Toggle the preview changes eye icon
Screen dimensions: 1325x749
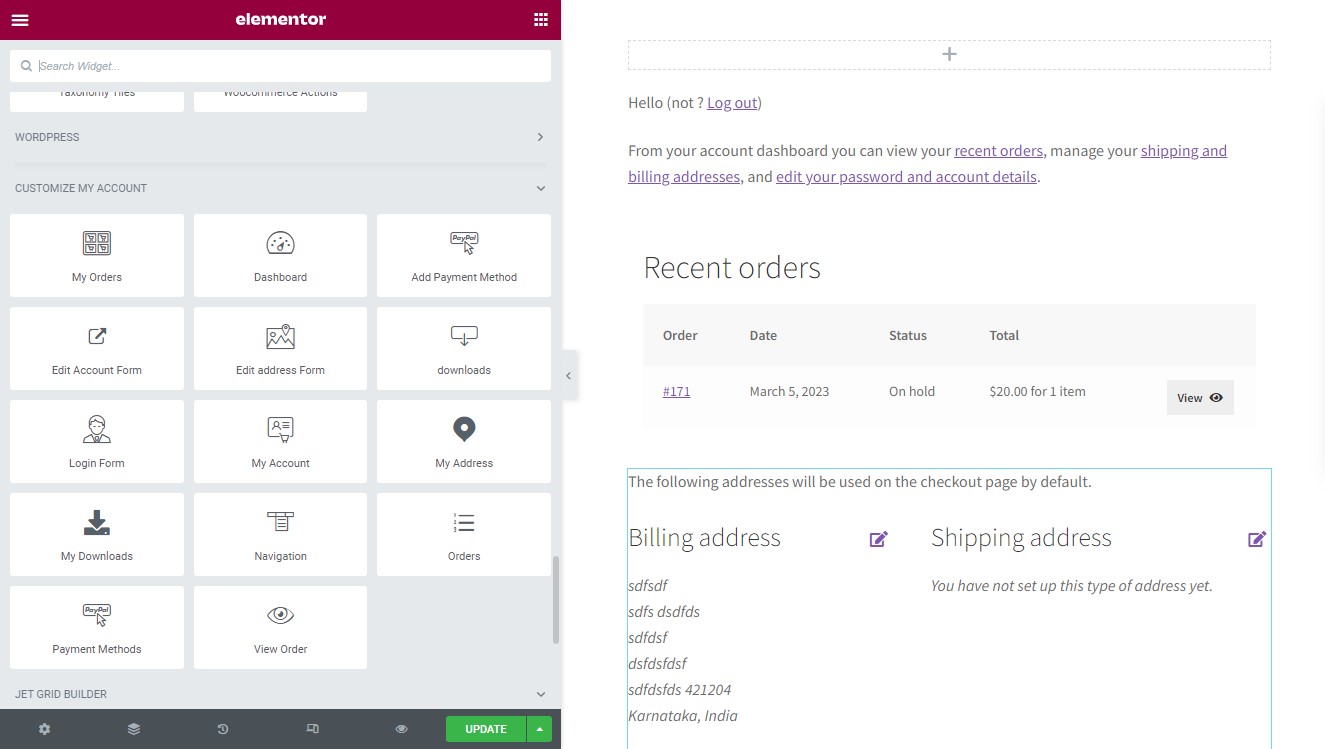pyautogui.click(x=401, y=729)
